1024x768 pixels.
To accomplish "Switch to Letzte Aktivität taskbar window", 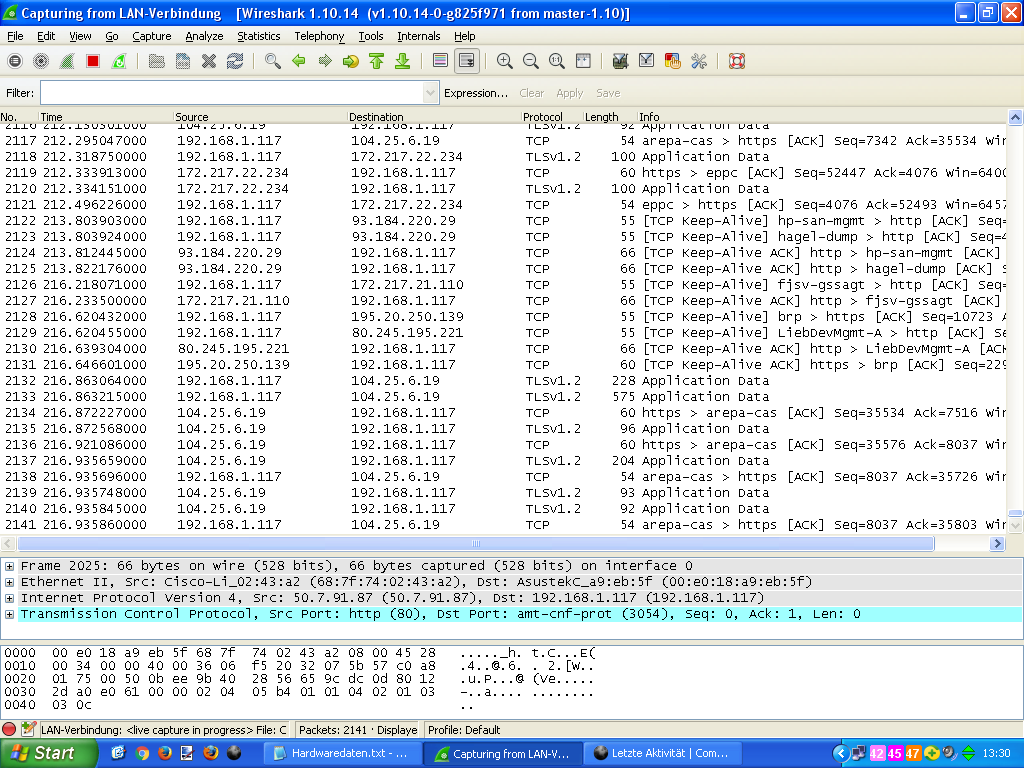I will pos(662,754).
